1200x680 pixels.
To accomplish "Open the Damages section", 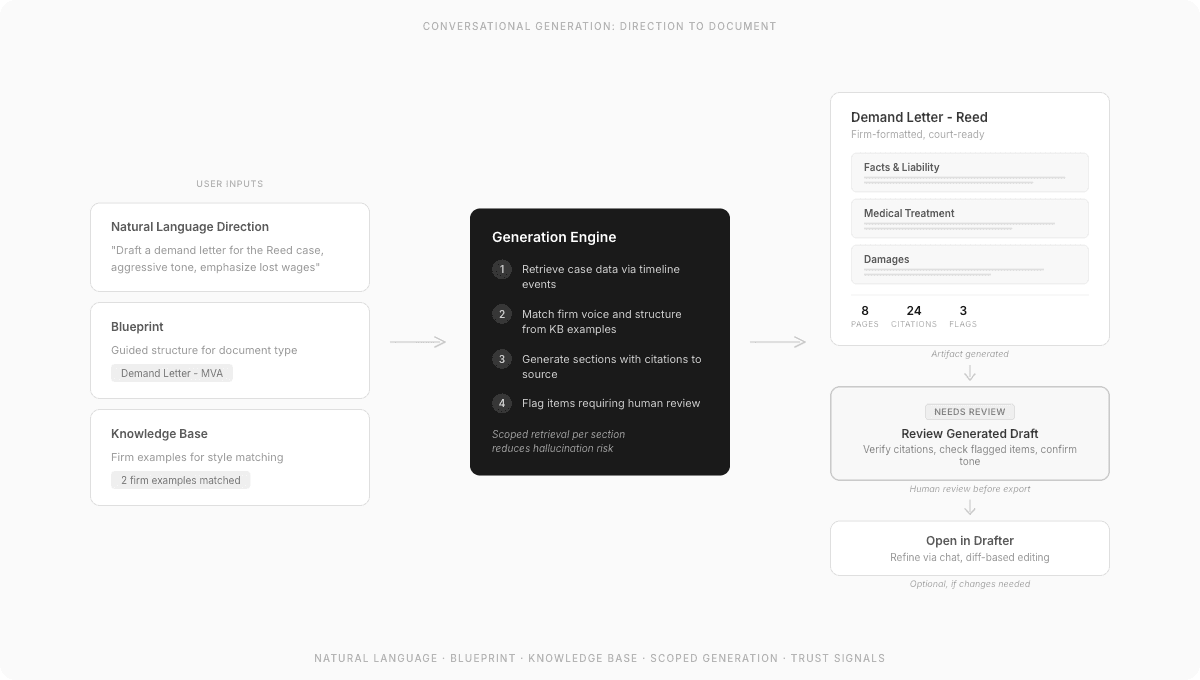I will pyautogui.click(x=970, y=264).
